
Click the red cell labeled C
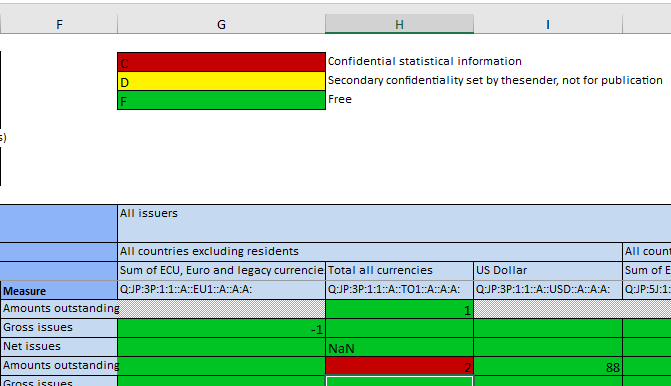(221, 62)
